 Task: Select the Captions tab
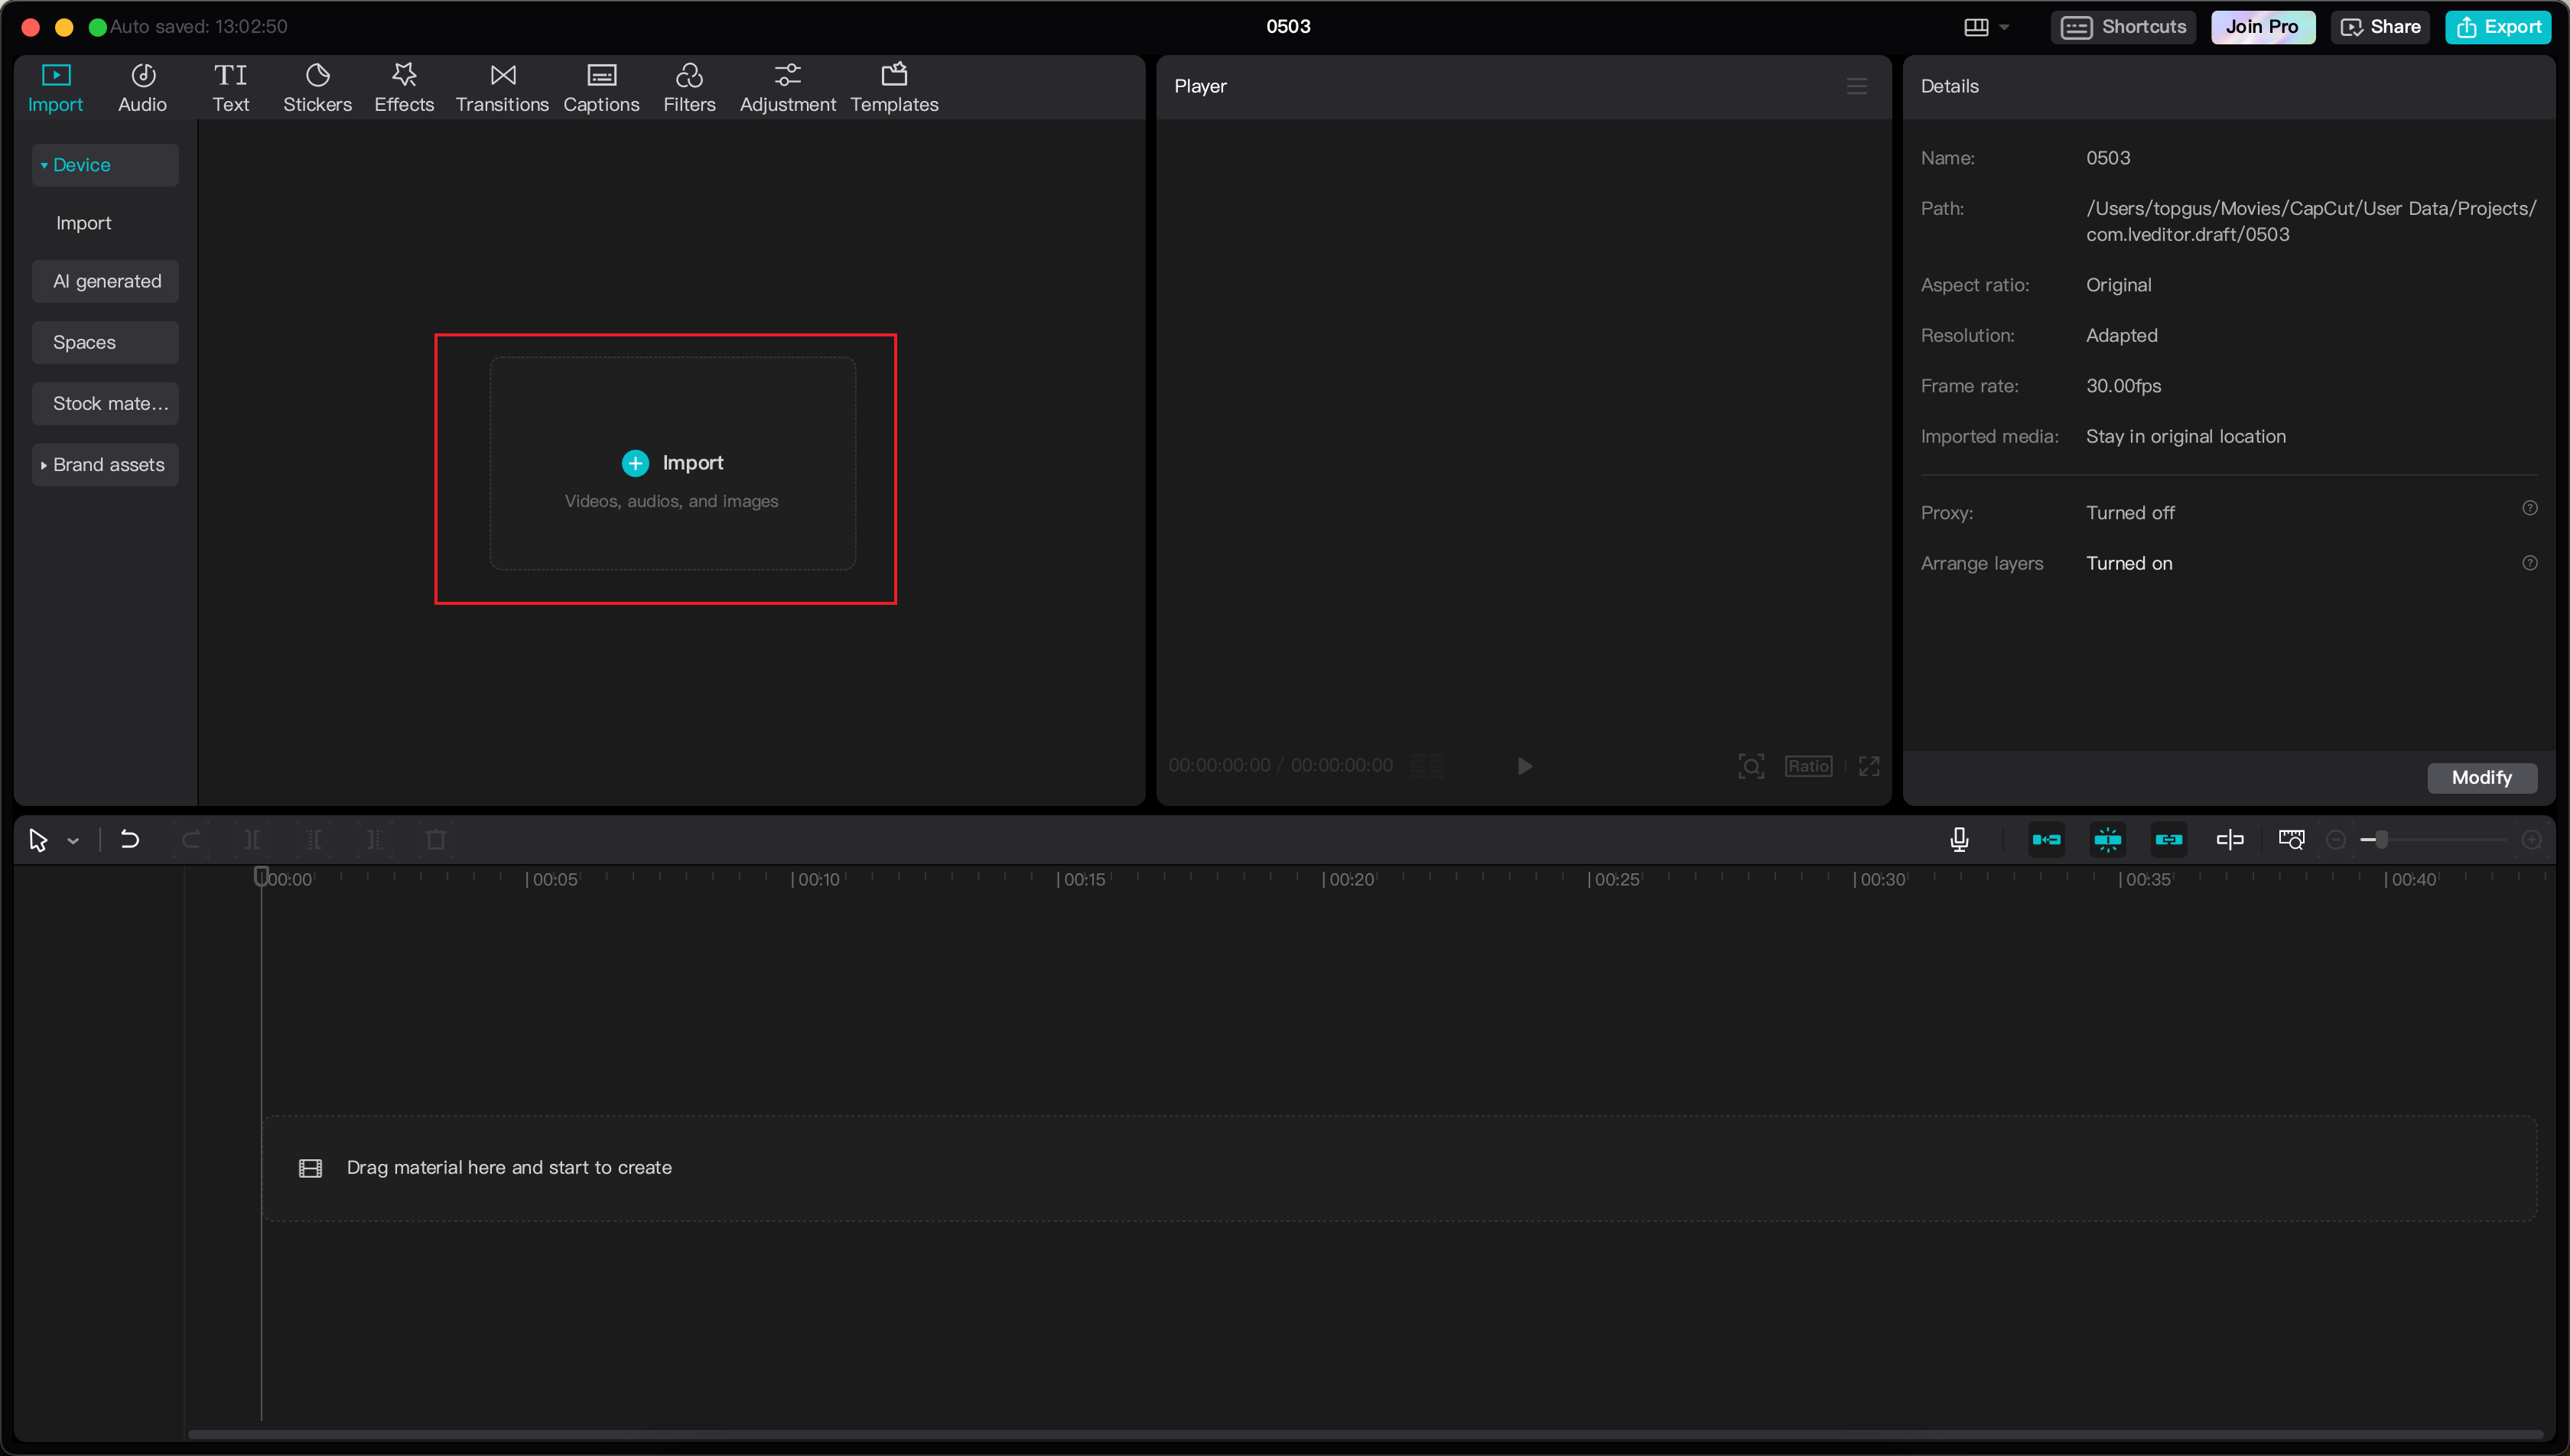pyautogui.click(x=600, y=85)
